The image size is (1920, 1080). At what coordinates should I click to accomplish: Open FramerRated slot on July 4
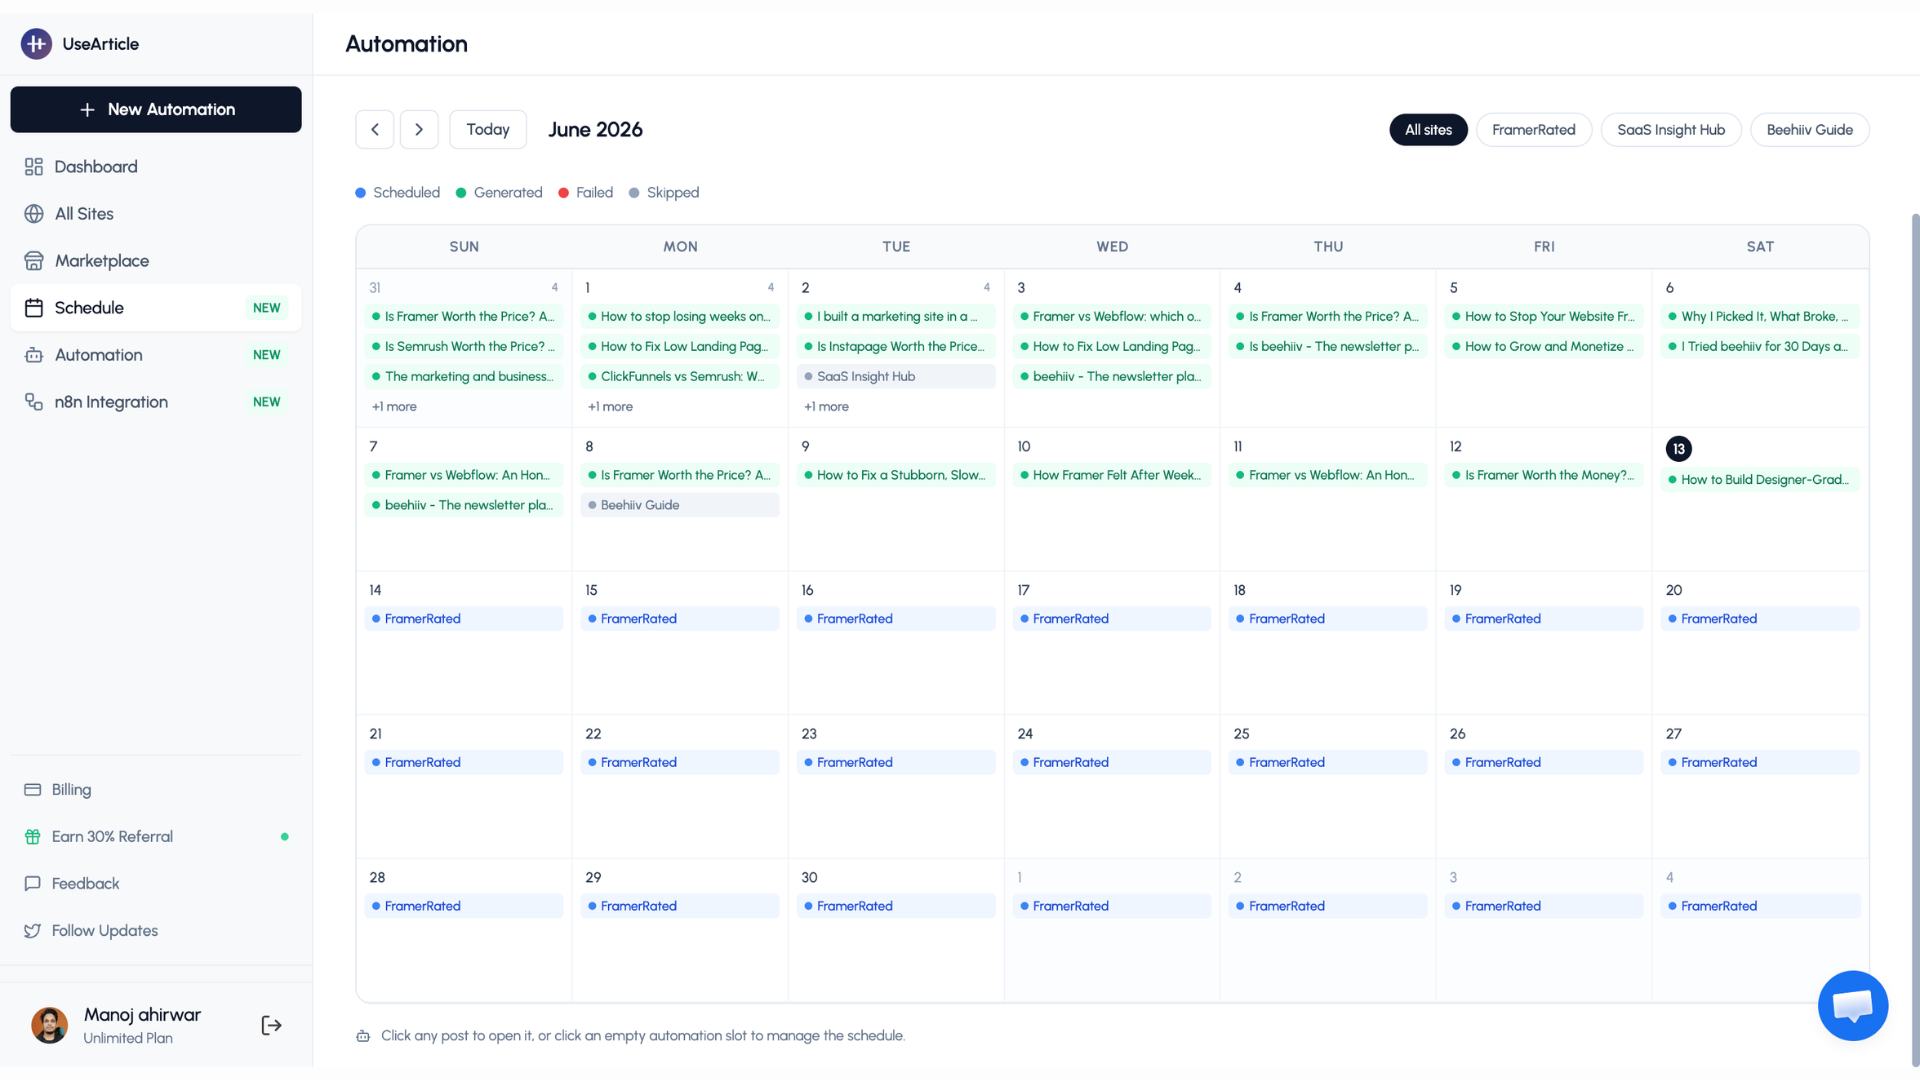click(1760, 906)
